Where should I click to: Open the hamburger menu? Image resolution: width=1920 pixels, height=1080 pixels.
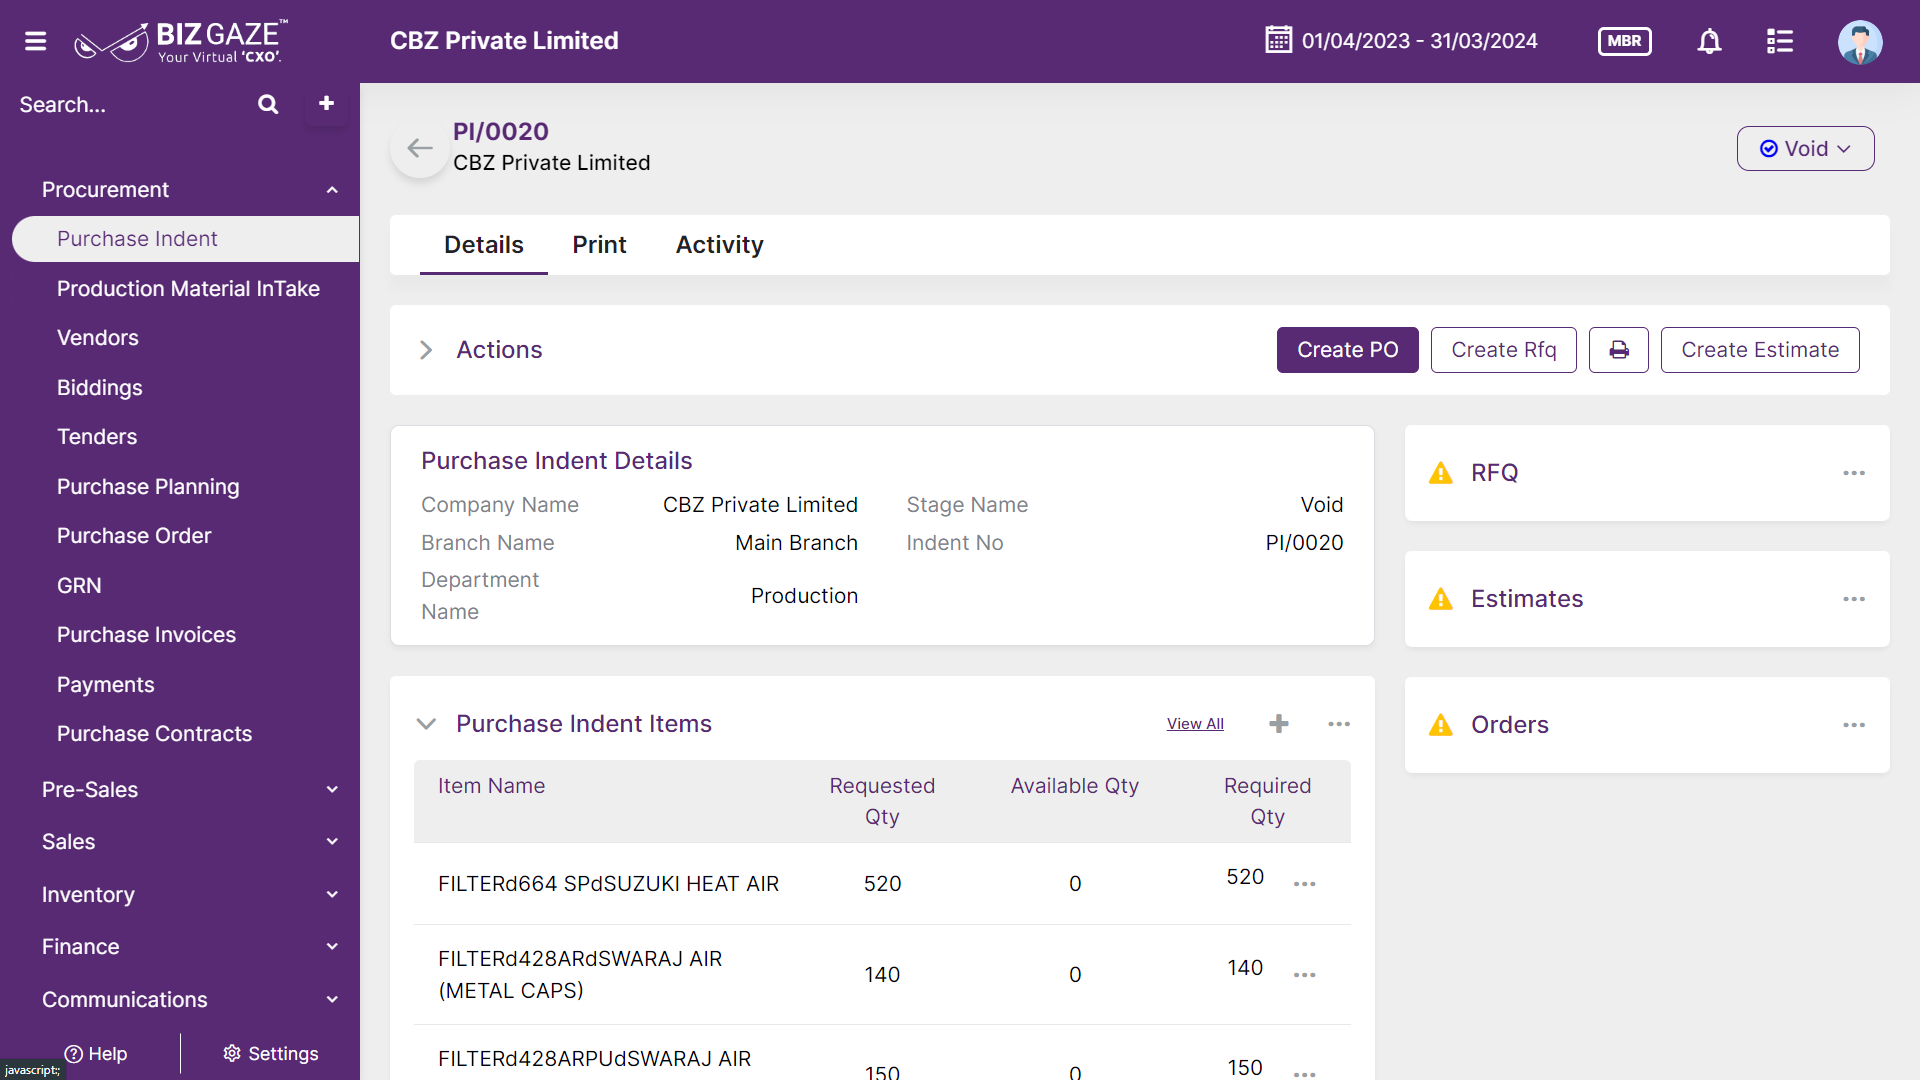click(36, 41)
